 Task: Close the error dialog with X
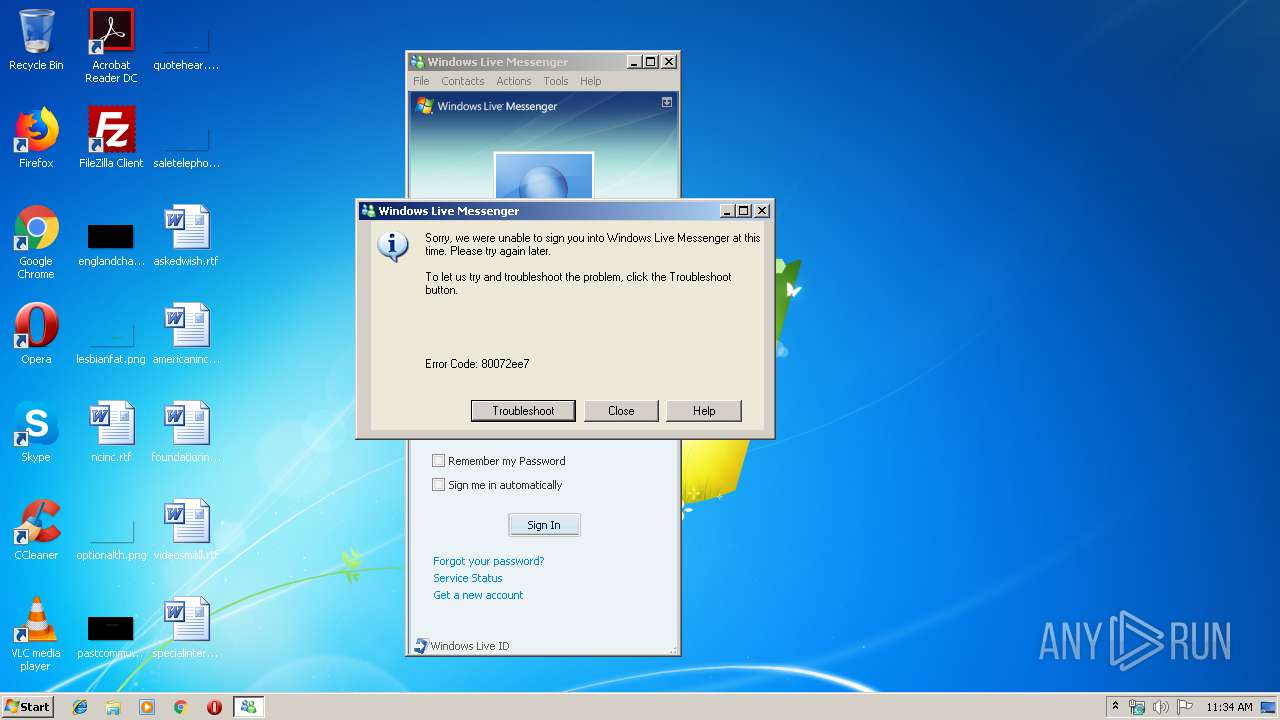pyautogui.click(x=762, y=211)
